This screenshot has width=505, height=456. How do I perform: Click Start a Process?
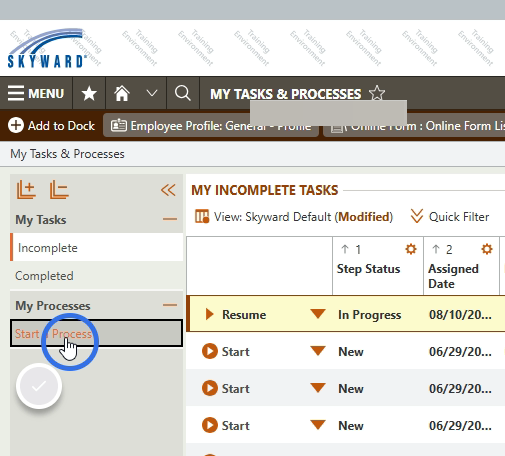pyautogui.click(x=96, y=333)
